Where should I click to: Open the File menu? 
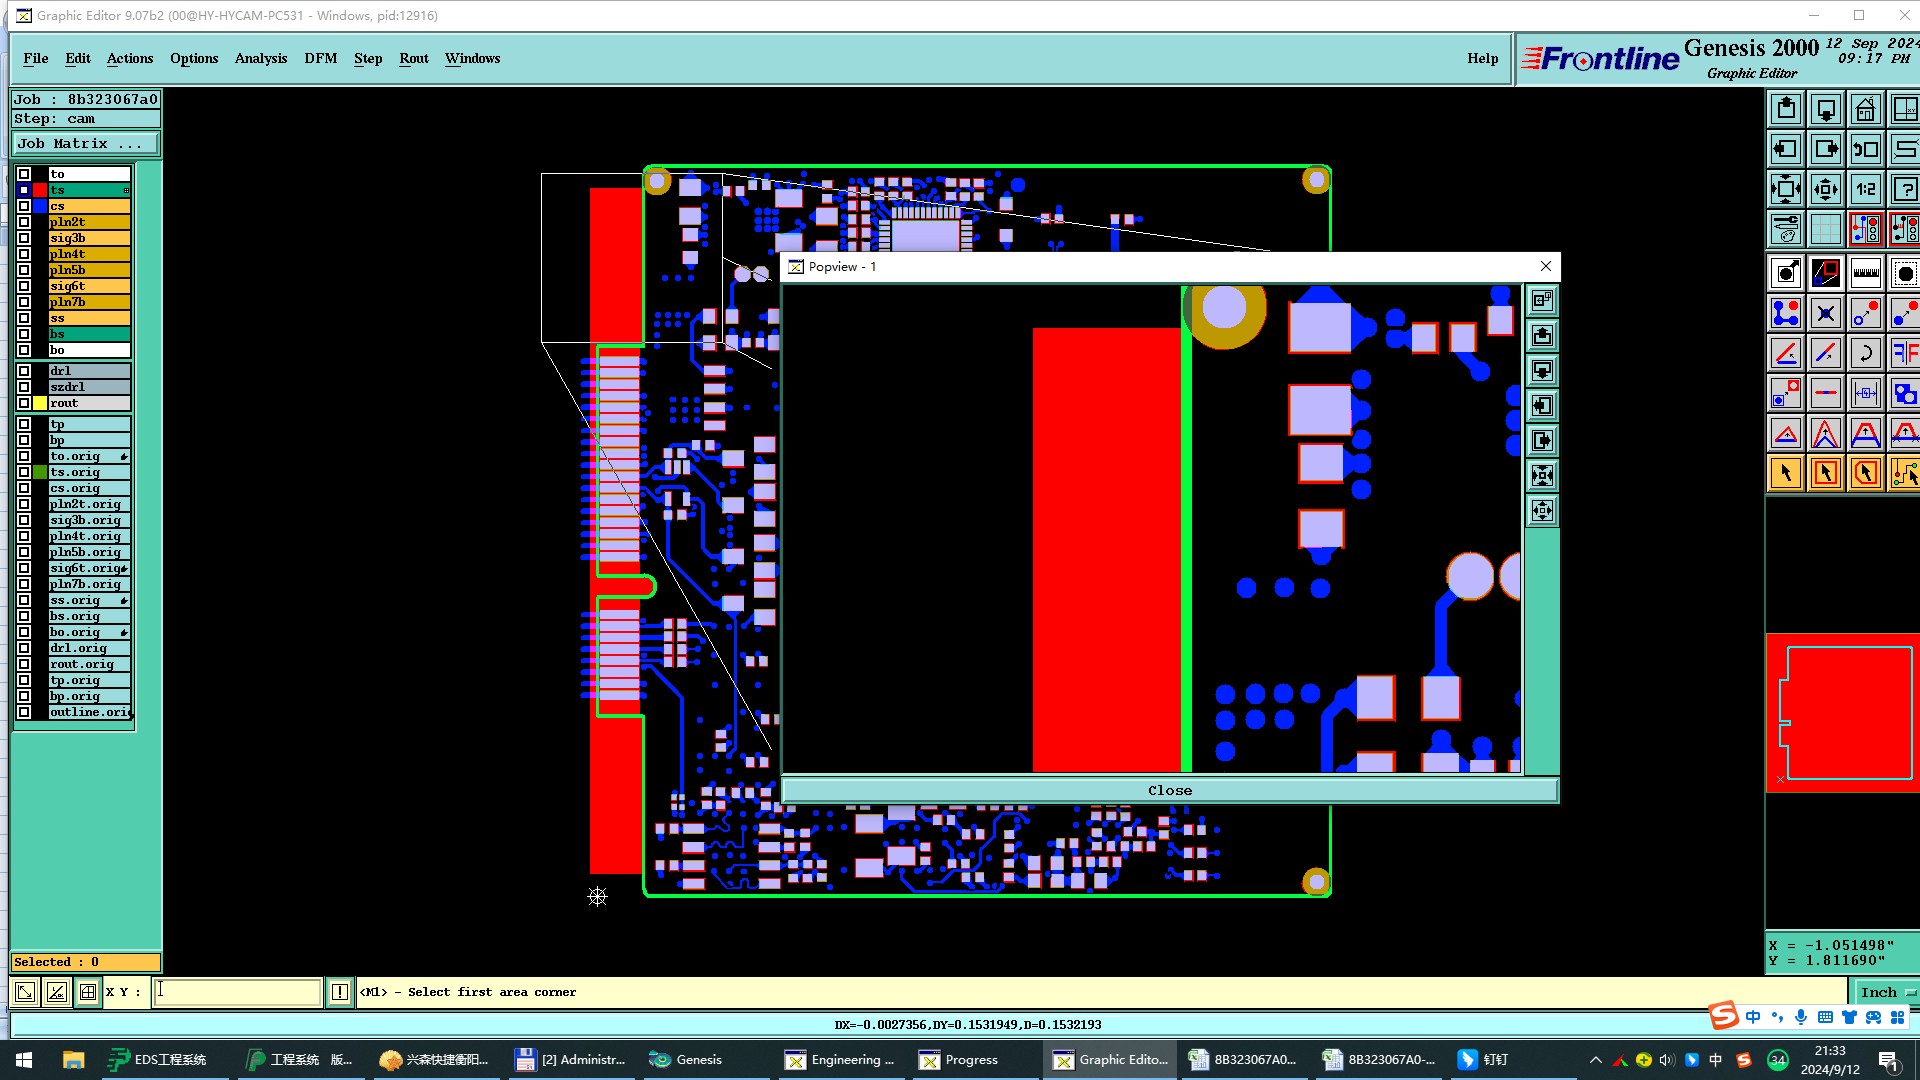36,58
